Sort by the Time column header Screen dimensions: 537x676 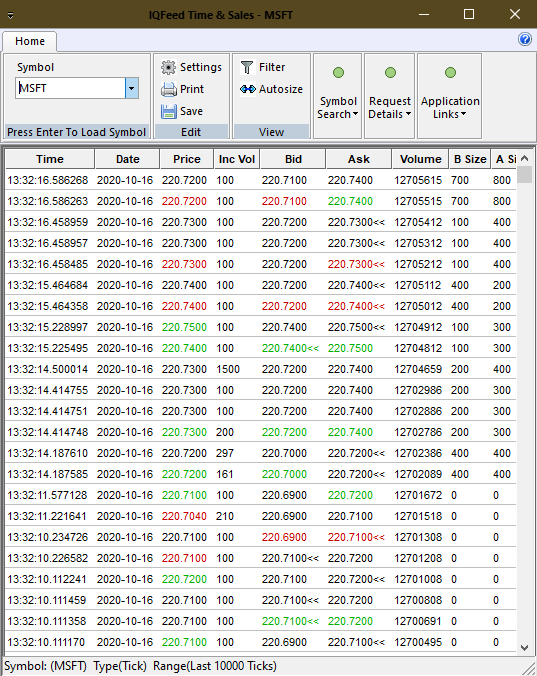50,159
